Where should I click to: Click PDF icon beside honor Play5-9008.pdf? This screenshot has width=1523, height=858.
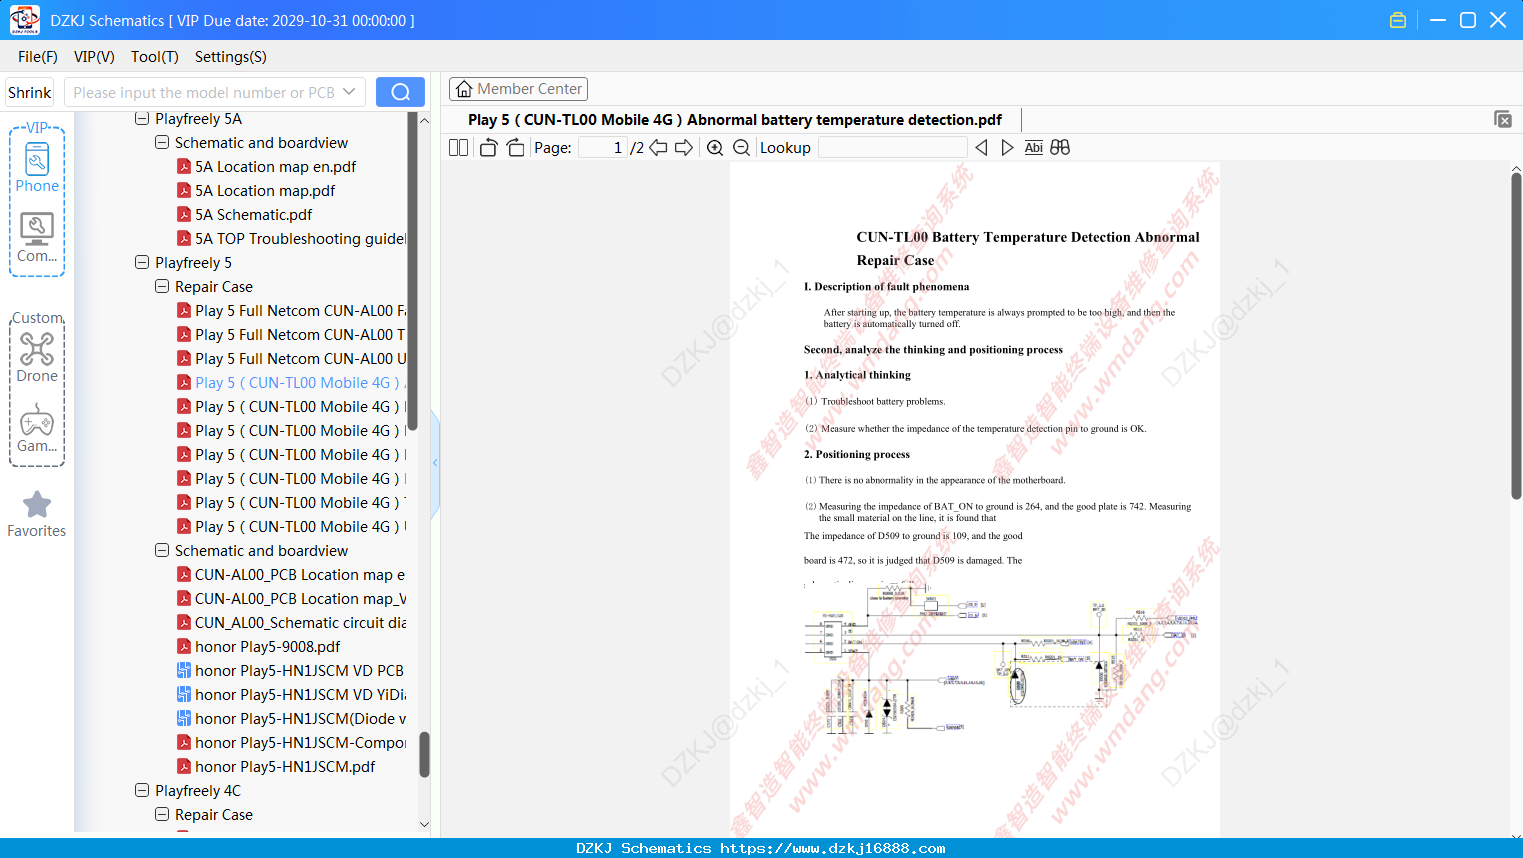coord(184,646)
